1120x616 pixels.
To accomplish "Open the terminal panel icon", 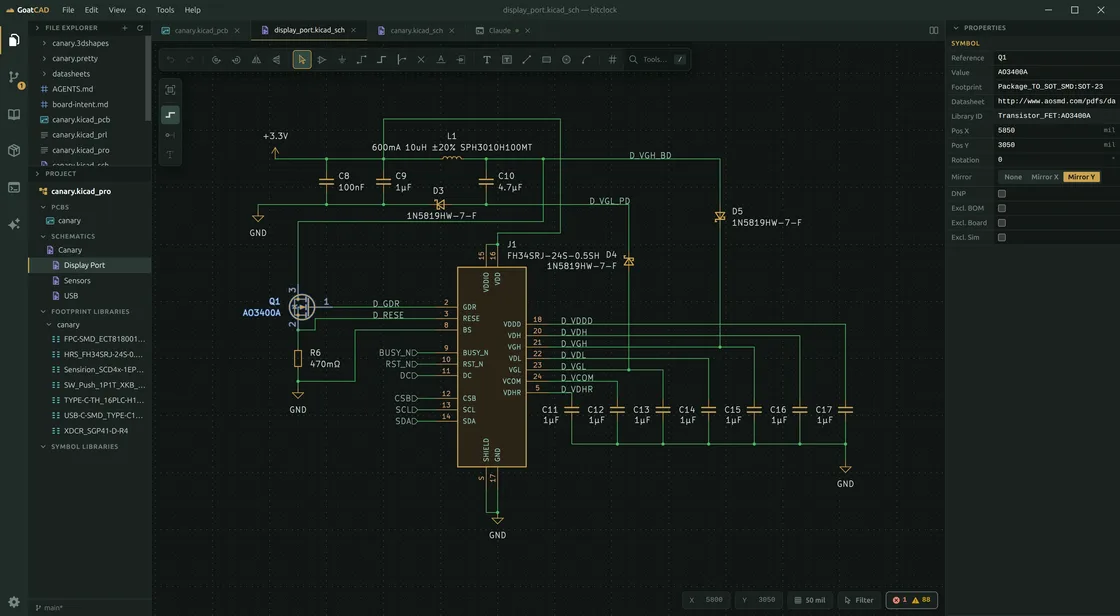I will [x=14, y=188].
